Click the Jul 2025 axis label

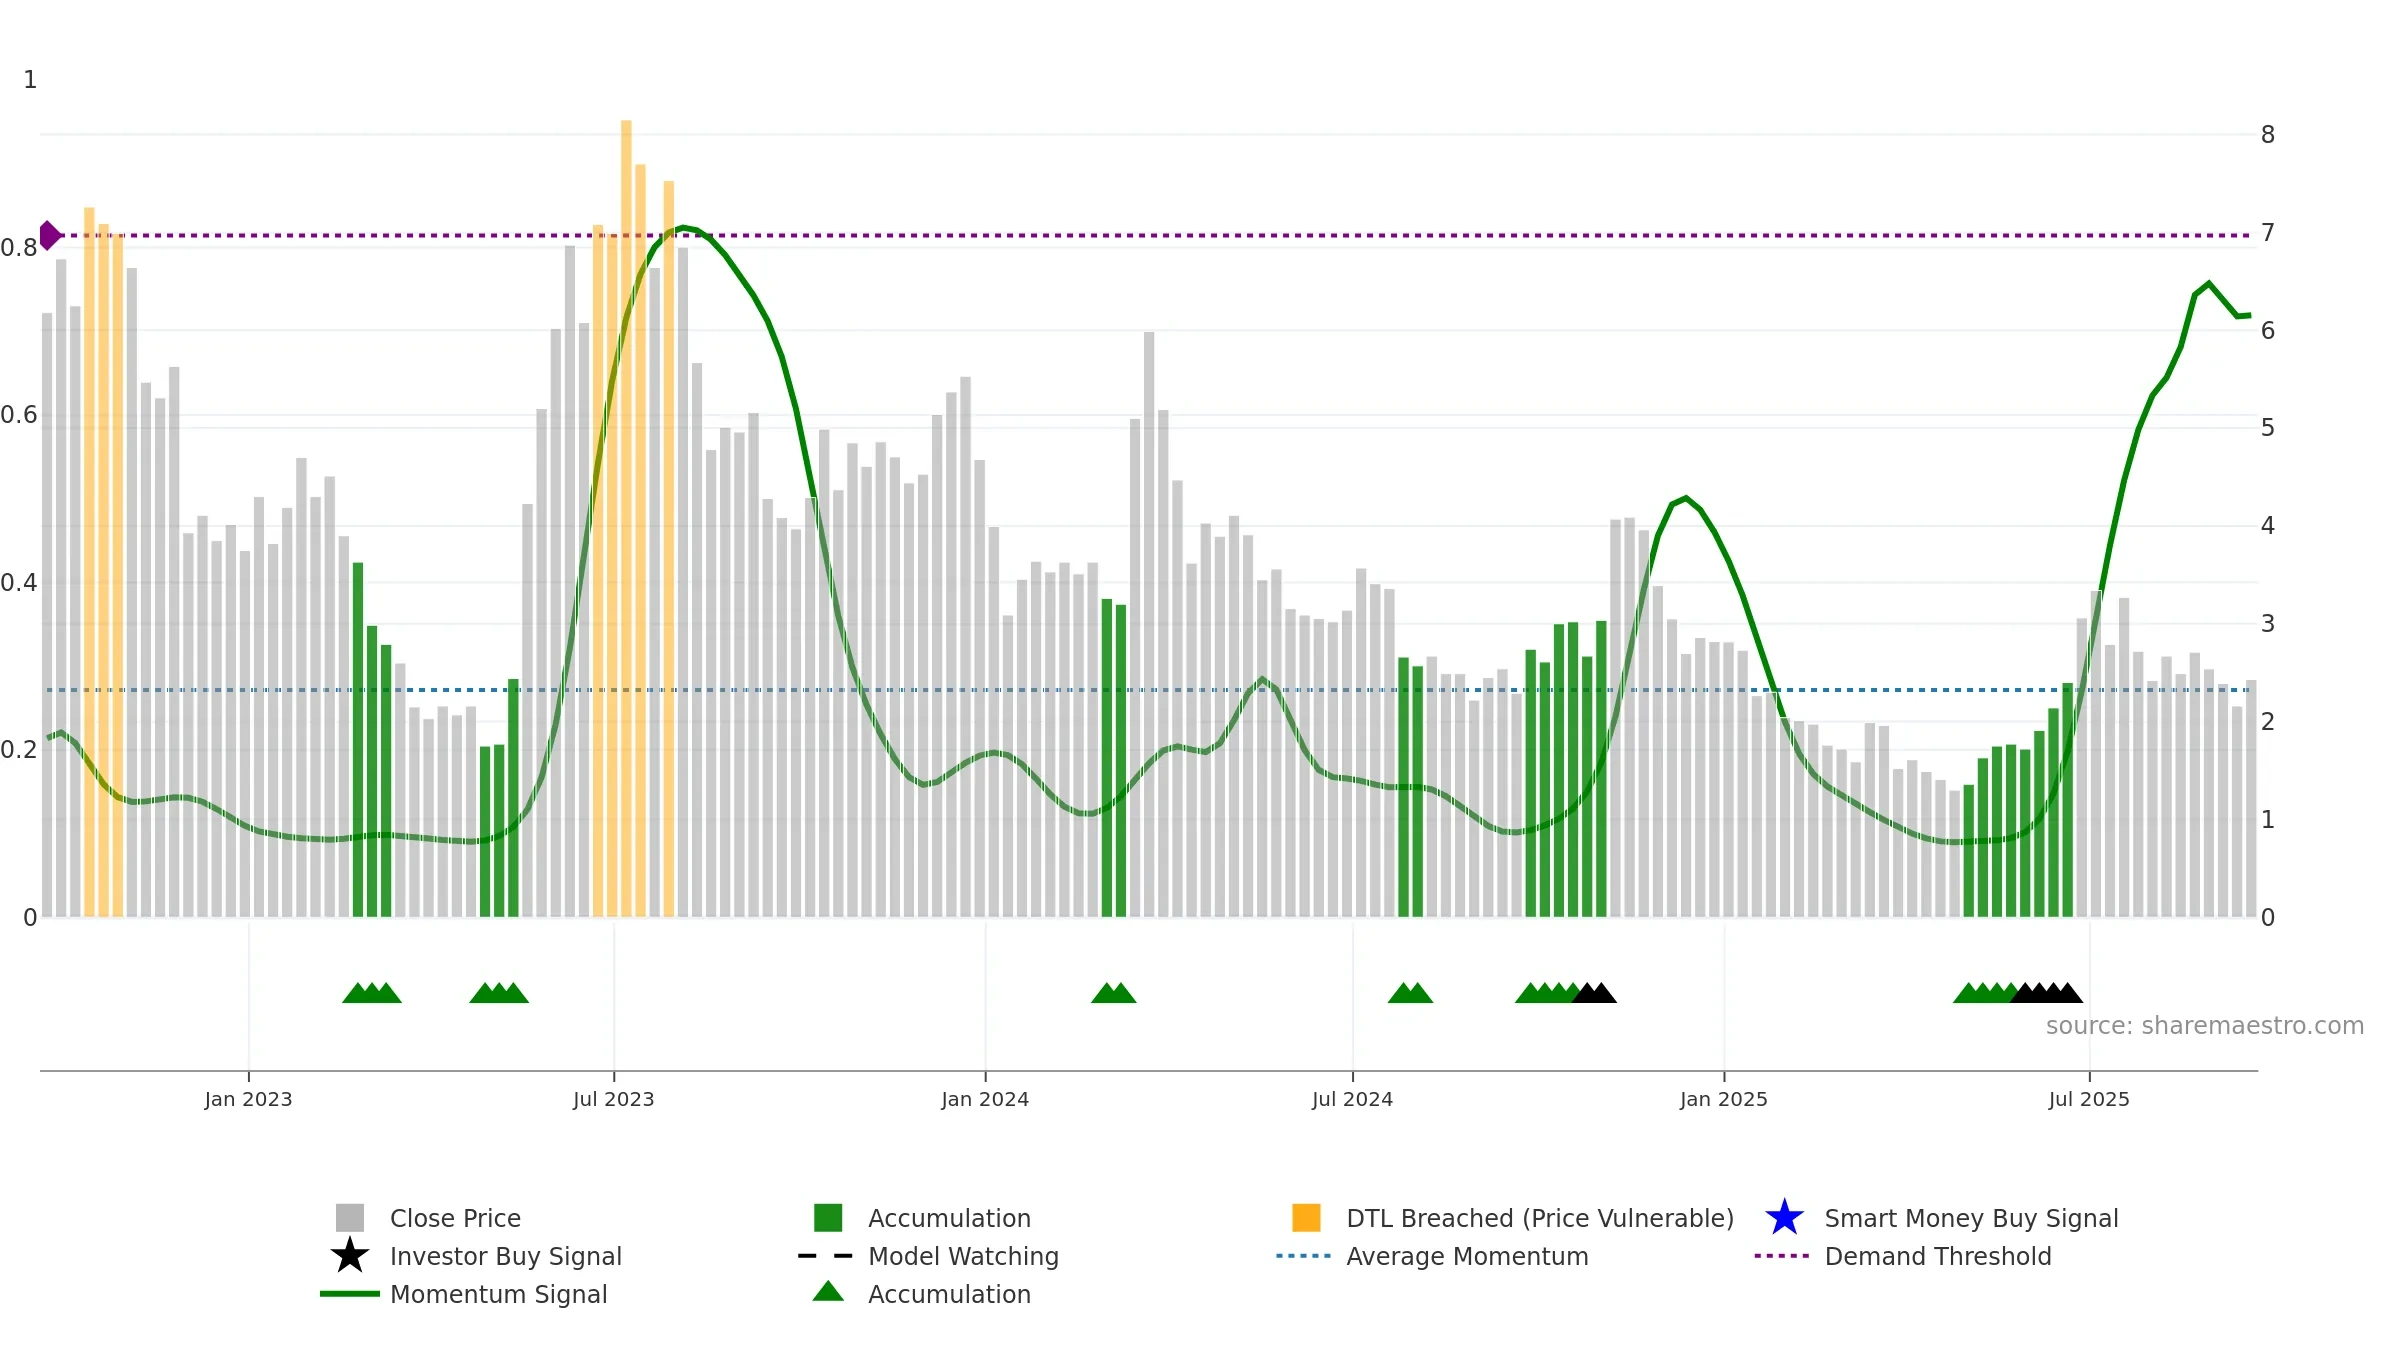pos(2089,1100)
